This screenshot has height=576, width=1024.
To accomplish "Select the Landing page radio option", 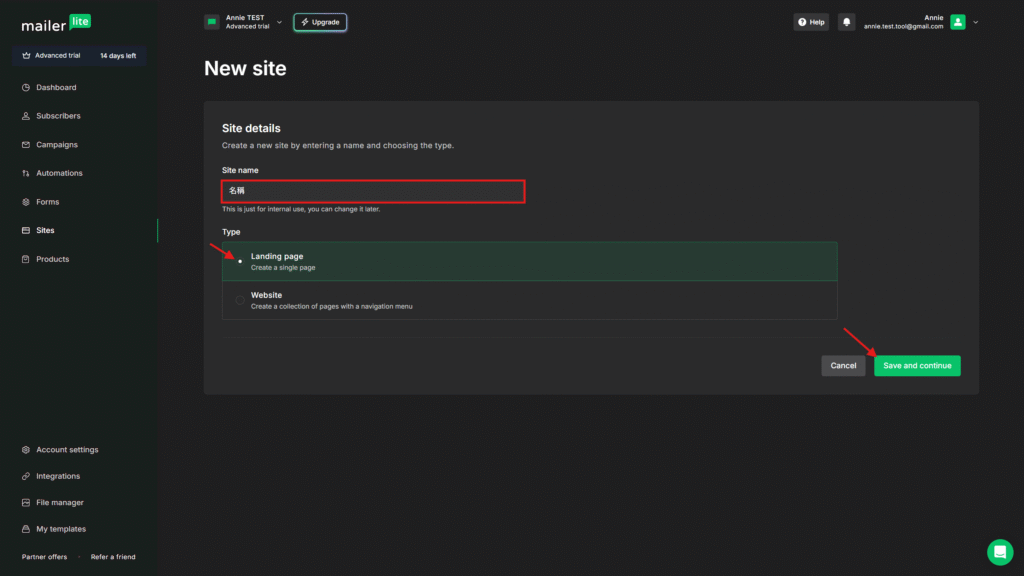I will (x=240, y=261).
